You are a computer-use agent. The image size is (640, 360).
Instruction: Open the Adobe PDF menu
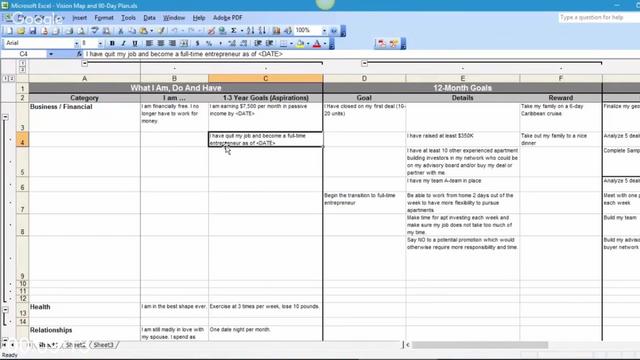click(227, 18)
